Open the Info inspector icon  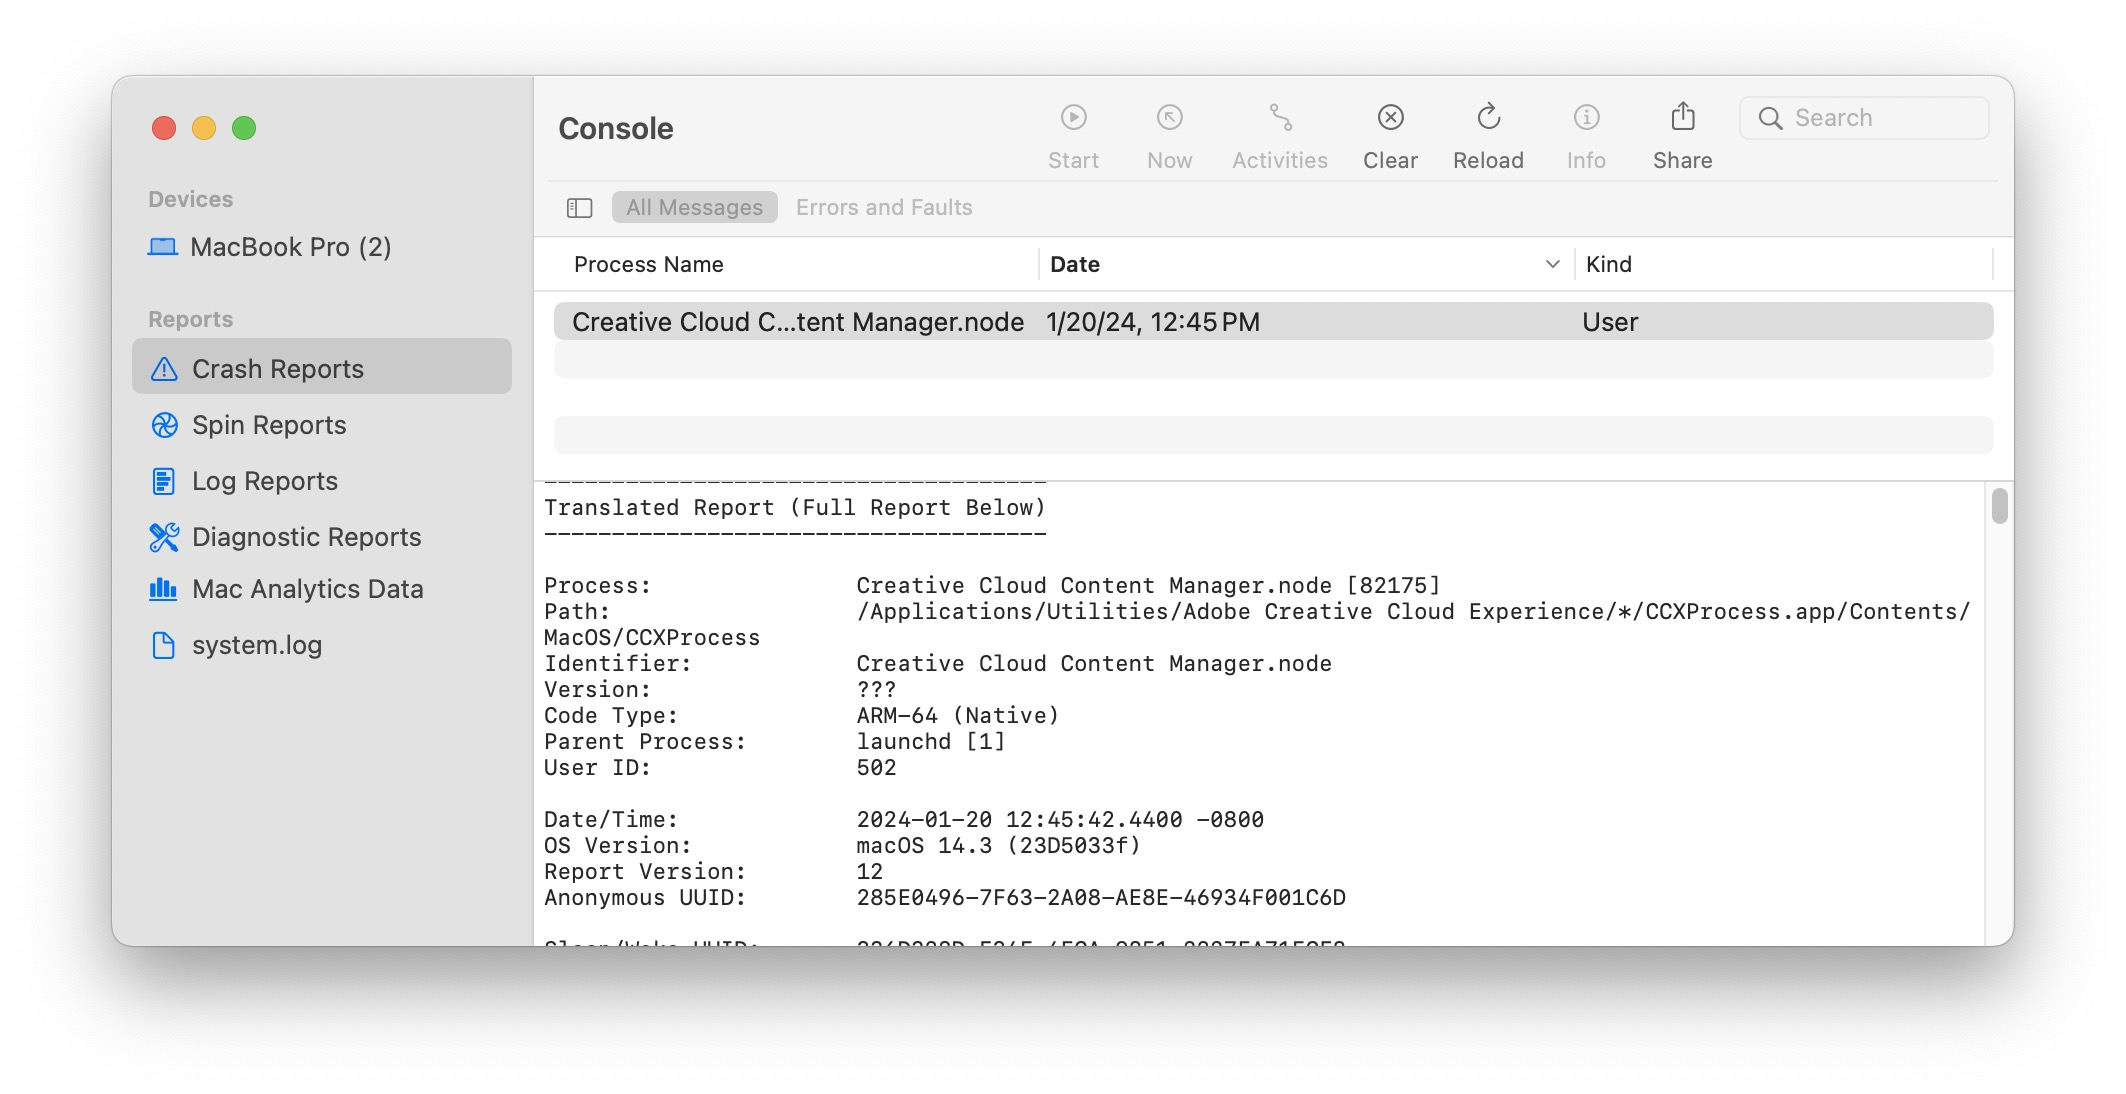click(1586, 118)
